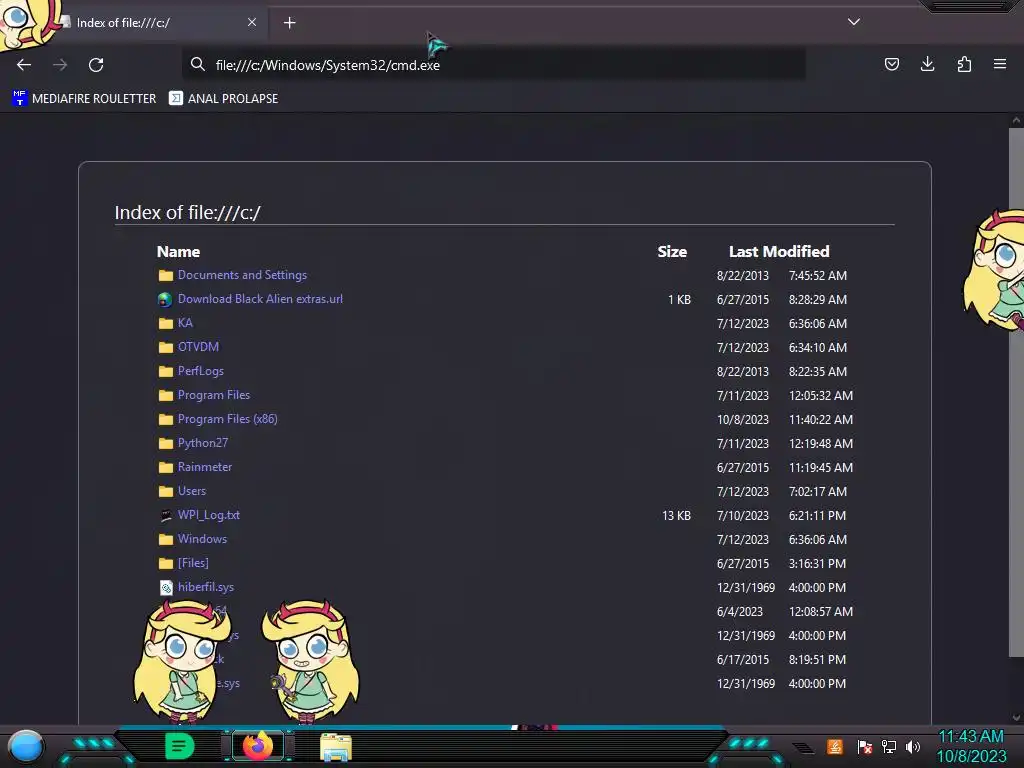Open the Program Files folder link

(214, 395)
